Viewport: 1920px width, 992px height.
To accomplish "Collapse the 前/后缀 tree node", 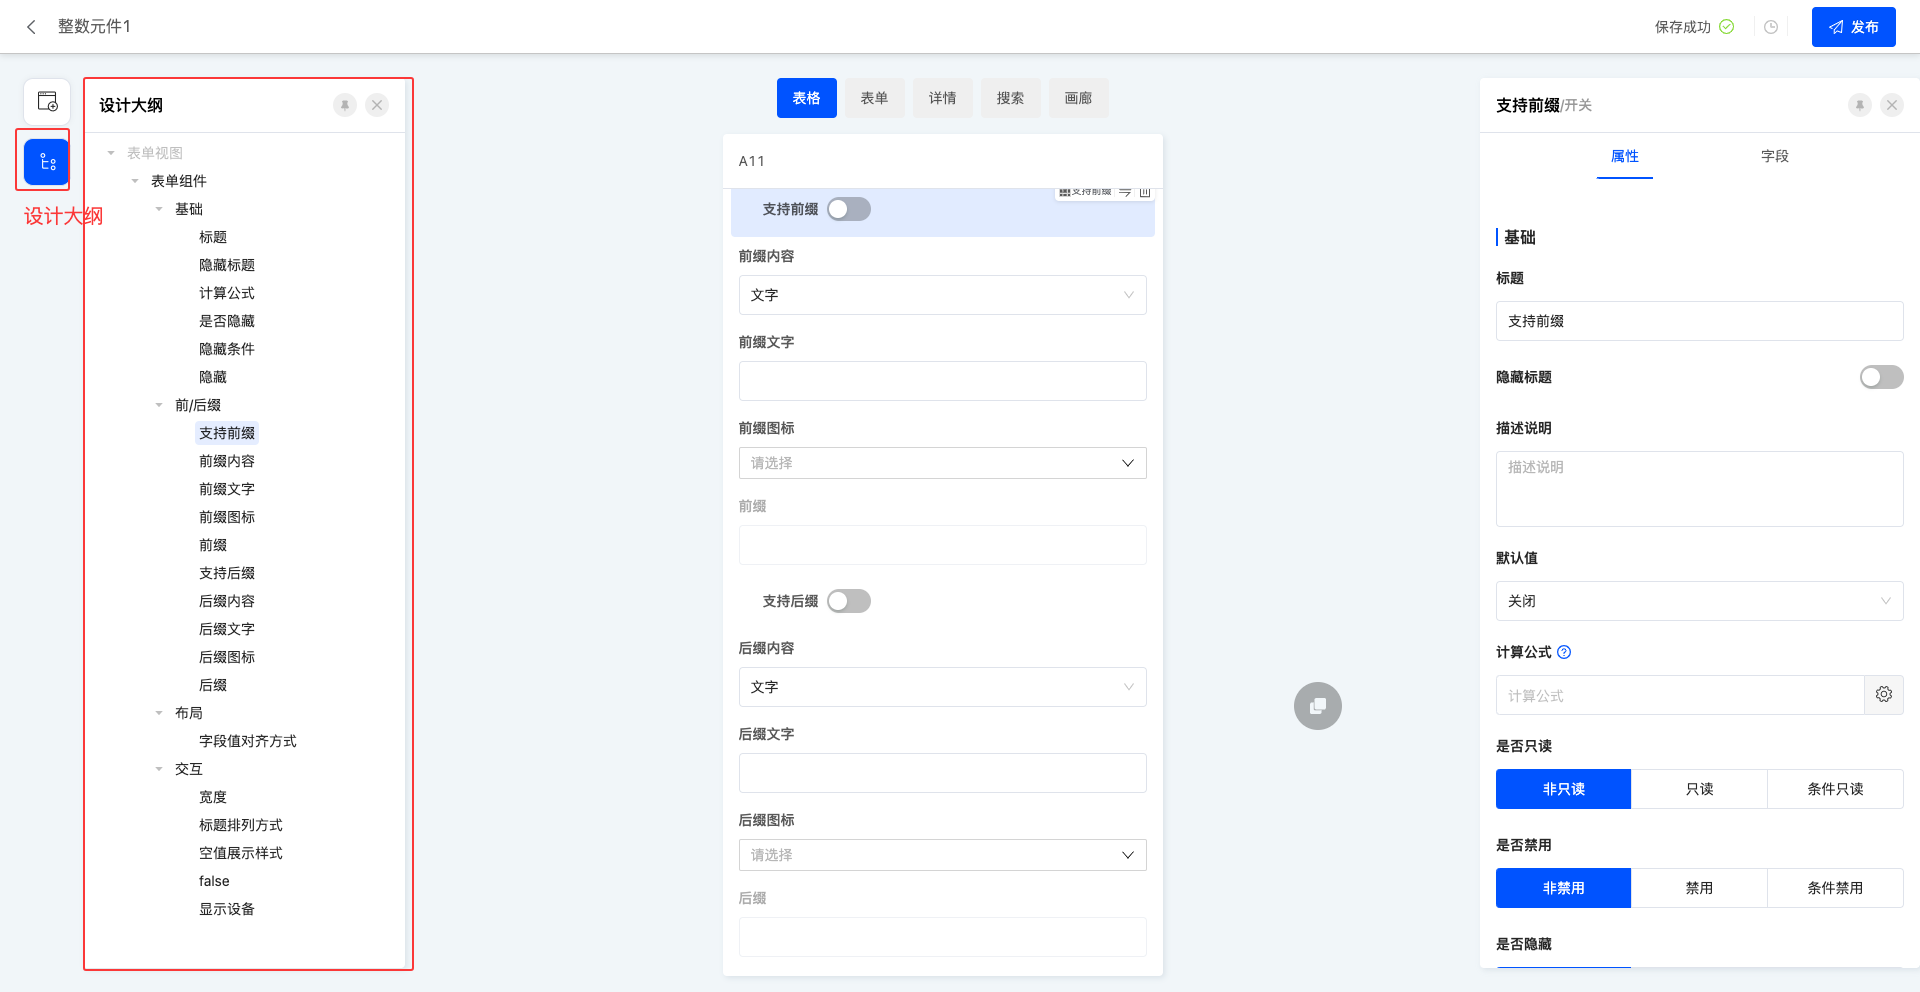I will point(159,405).
